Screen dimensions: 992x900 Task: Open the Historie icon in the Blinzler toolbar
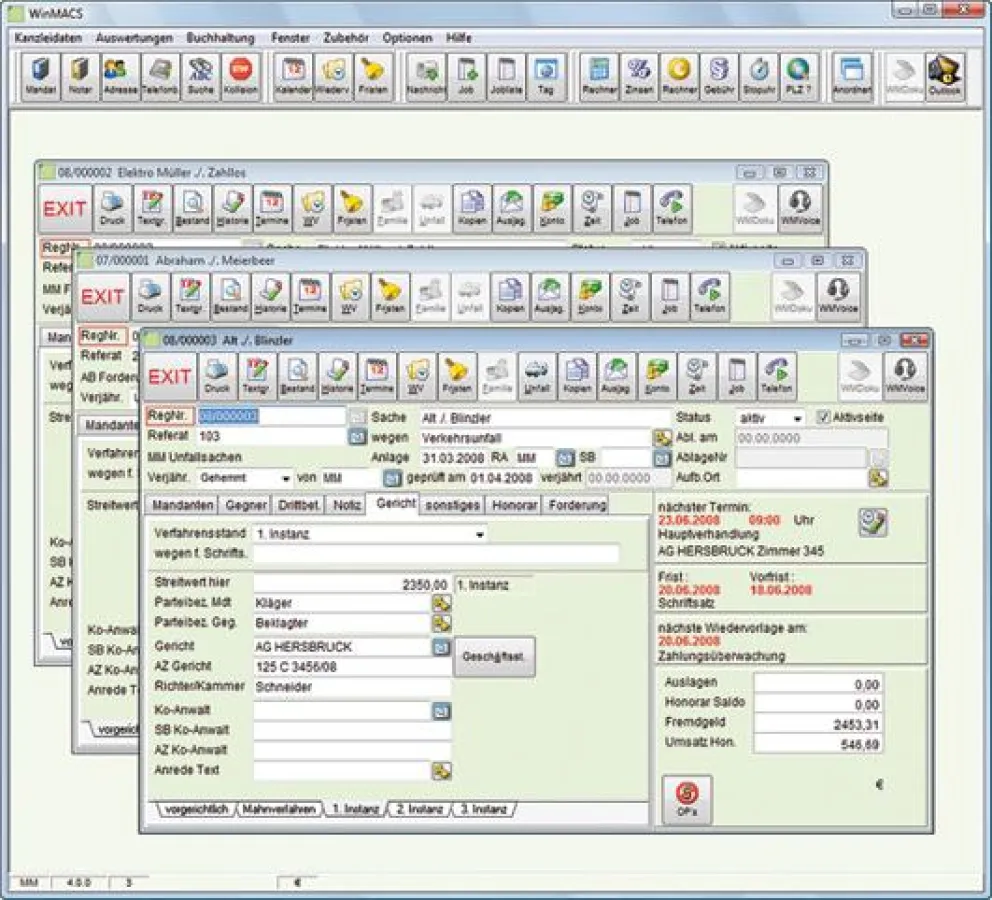(x=335, y=375)
